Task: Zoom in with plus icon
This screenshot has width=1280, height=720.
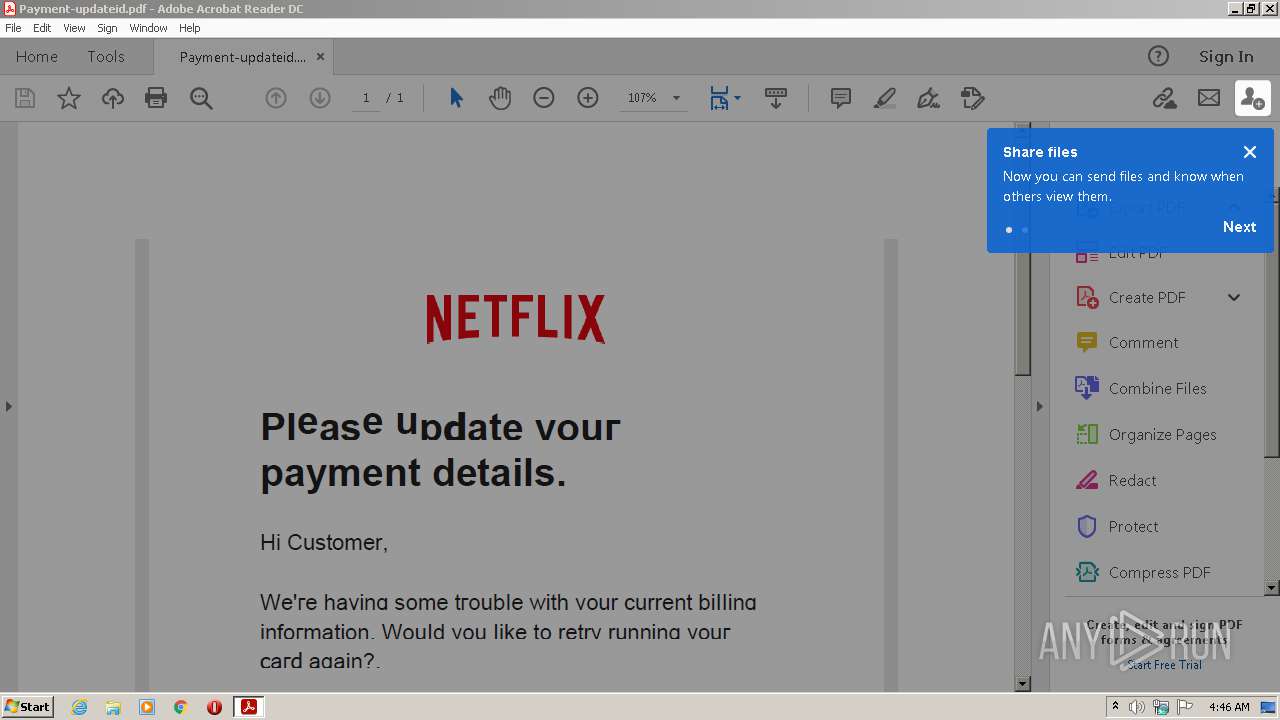Action: (x=588, y=98)
